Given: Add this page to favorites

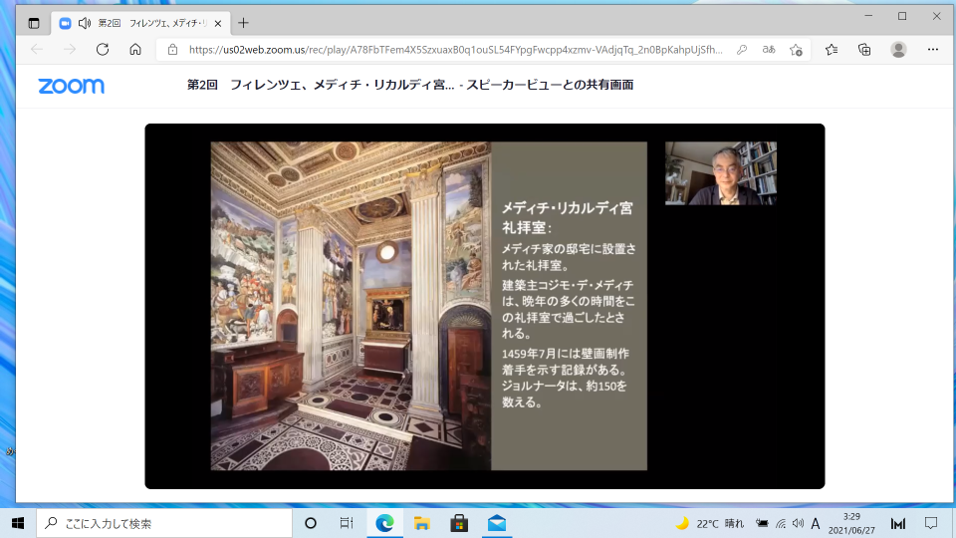Looking at the screenshot, I should coord(796,49).
